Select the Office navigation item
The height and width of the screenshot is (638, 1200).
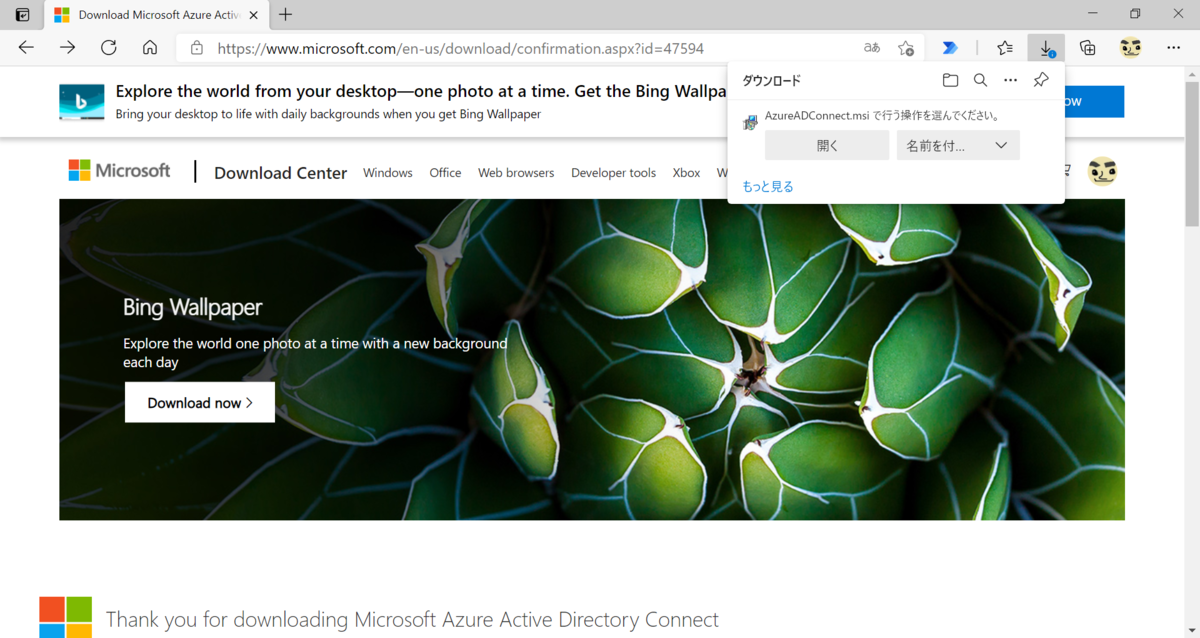tap(445, 172)
